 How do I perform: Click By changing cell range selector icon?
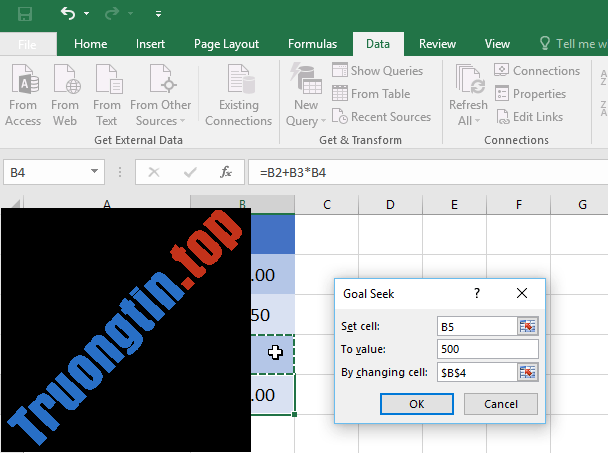(527, 372)
